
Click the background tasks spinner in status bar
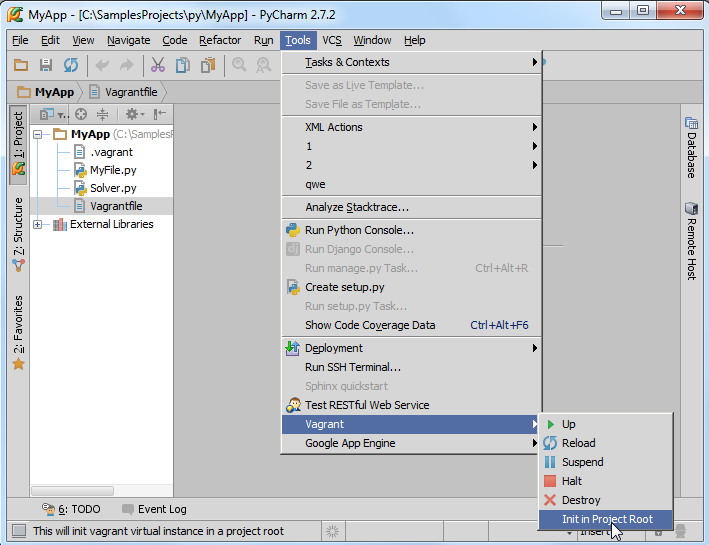pyautogui.click(x=332, y=531)
